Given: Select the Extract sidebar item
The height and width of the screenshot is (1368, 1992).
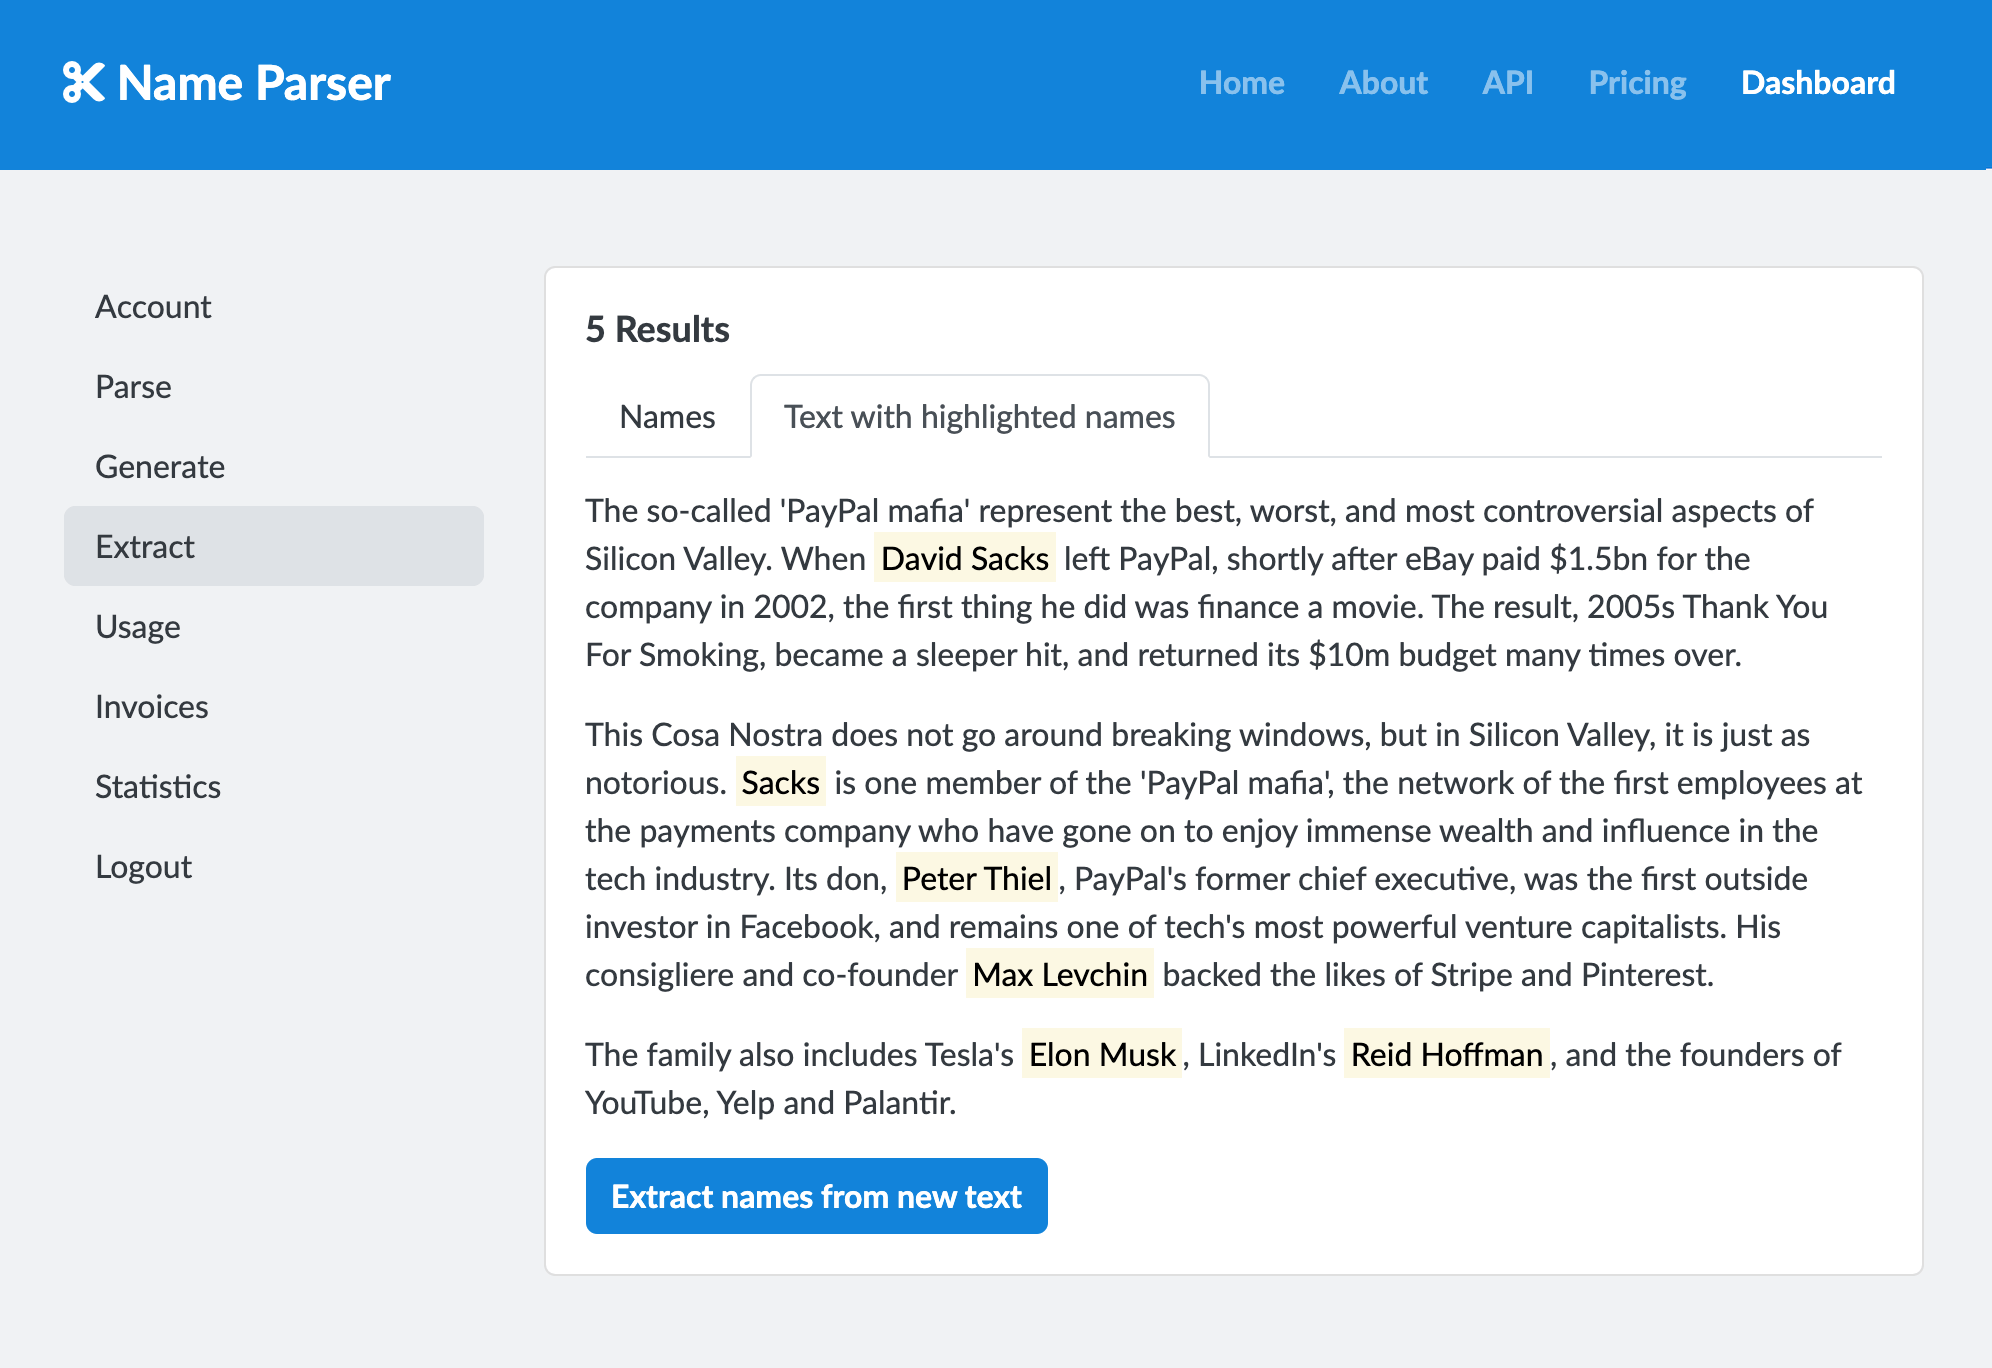Looking at the screenshot, I should (x=274, y=546).
